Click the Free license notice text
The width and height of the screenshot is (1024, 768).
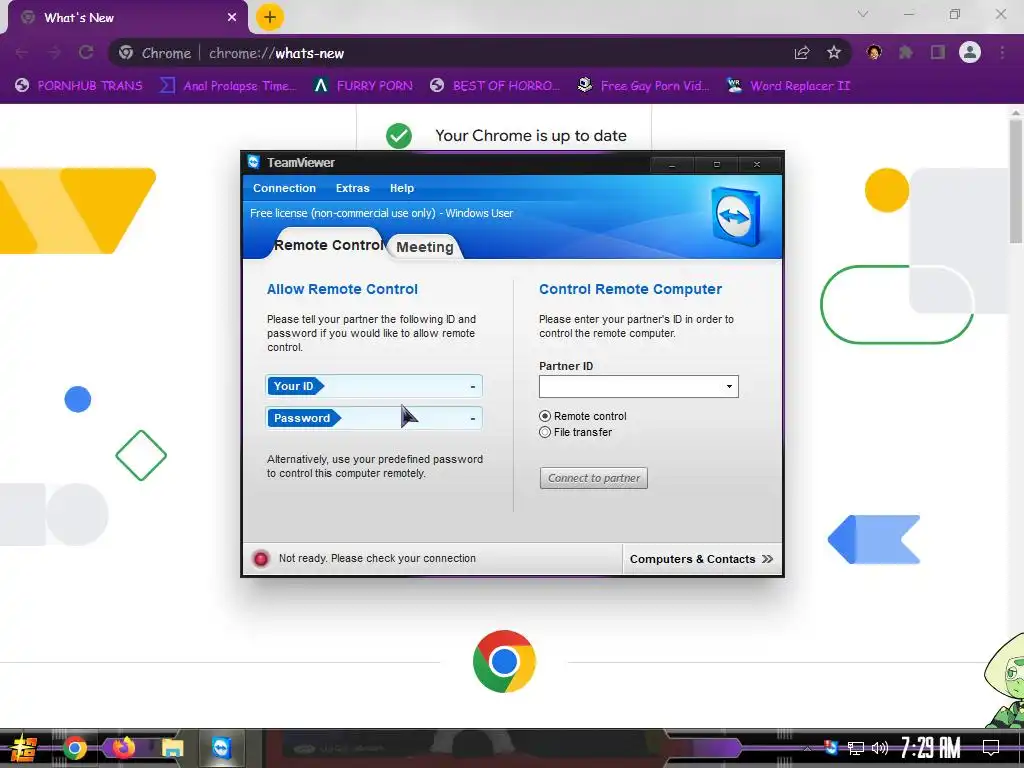[x=381, y=214]
